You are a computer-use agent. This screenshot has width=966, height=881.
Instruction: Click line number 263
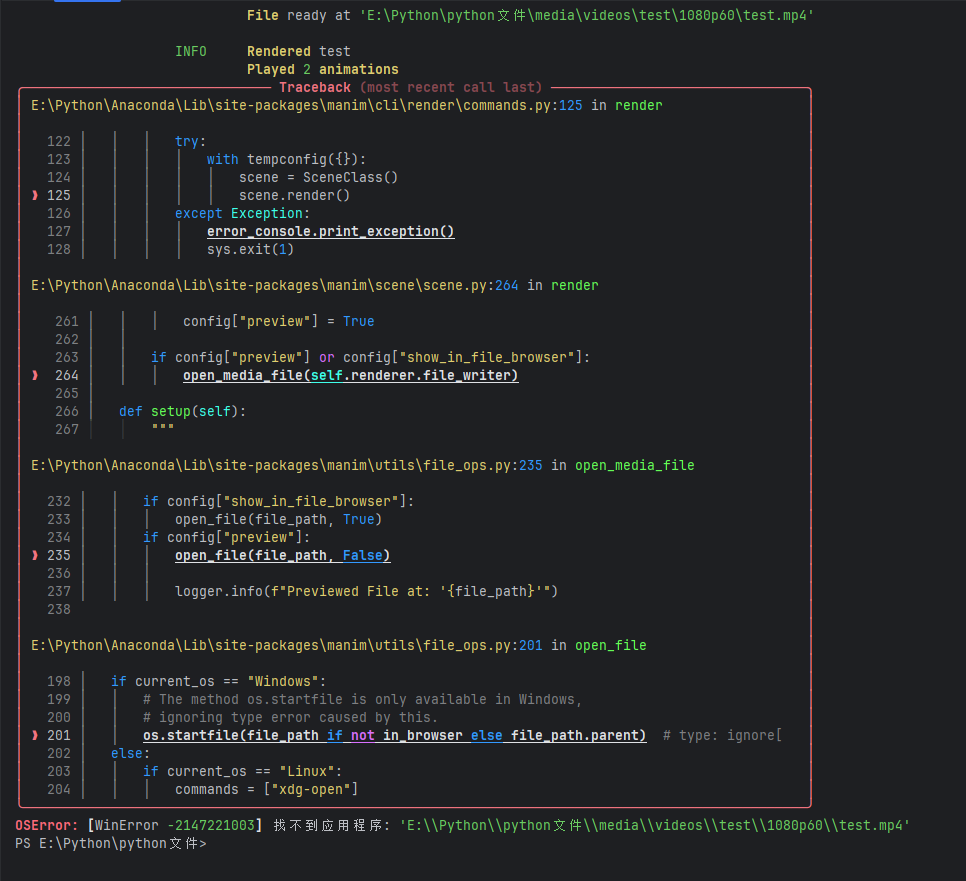[x=67, y=357]
